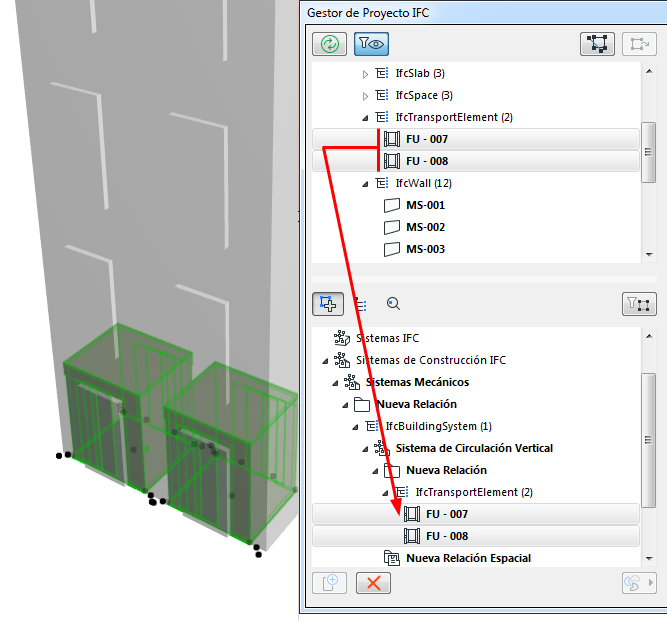Collapse Sistemas de Construcción IFC node

[x=325, y=361]
